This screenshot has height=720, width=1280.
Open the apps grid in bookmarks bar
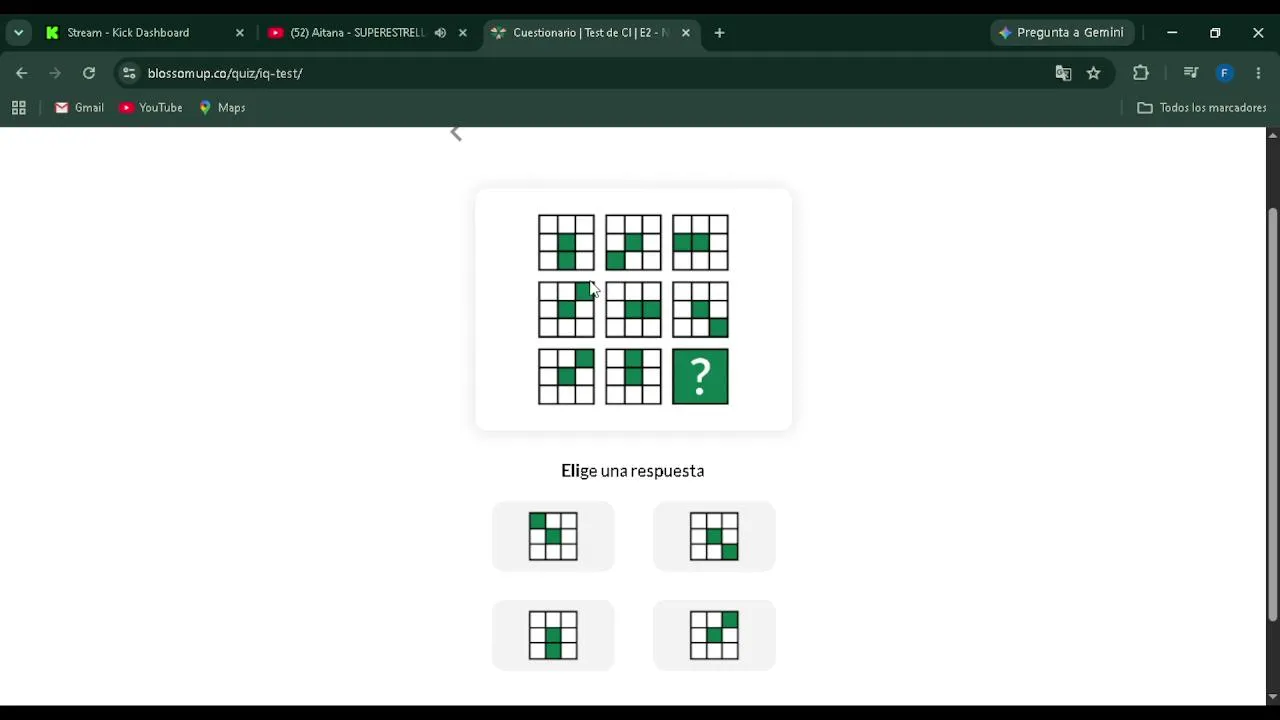pos(18,108)
